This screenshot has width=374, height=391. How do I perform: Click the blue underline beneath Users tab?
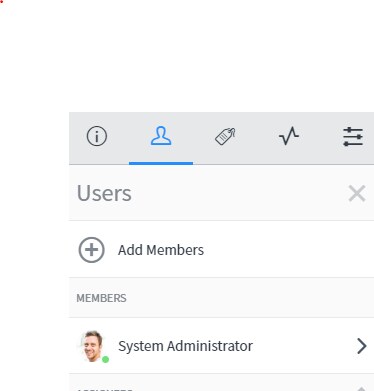[x=161, y=163]
